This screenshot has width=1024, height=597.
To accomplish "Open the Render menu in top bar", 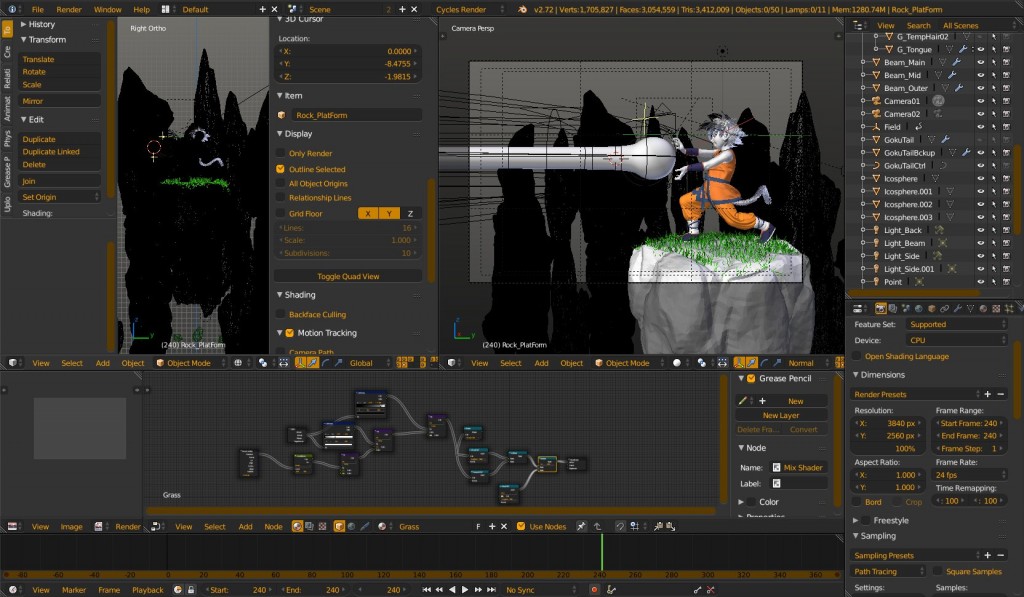I will click(69, 9).
